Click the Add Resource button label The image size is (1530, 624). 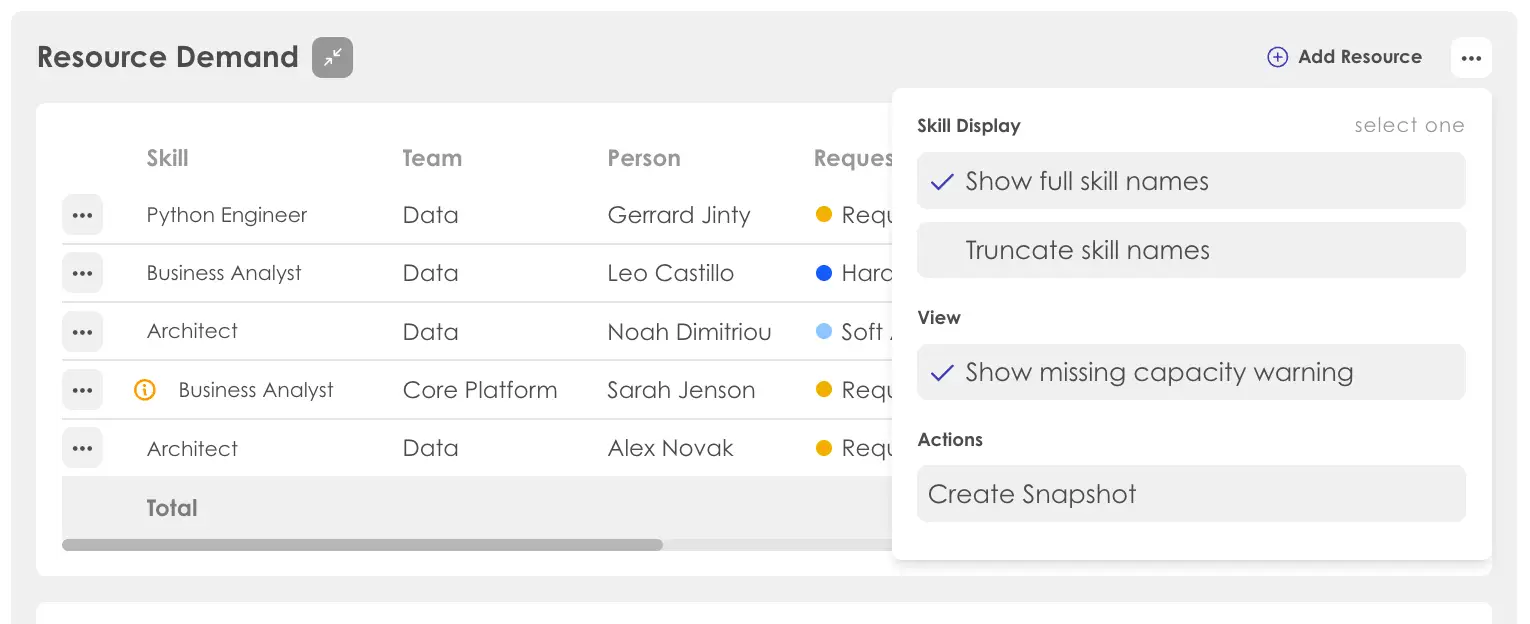(x=1360, y=57)
